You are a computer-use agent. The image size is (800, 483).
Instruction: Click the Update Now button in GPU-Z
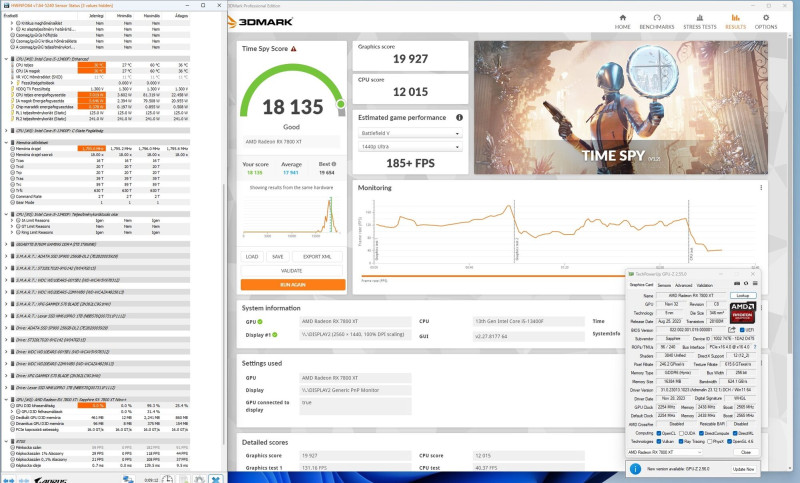tap(743, 469)
